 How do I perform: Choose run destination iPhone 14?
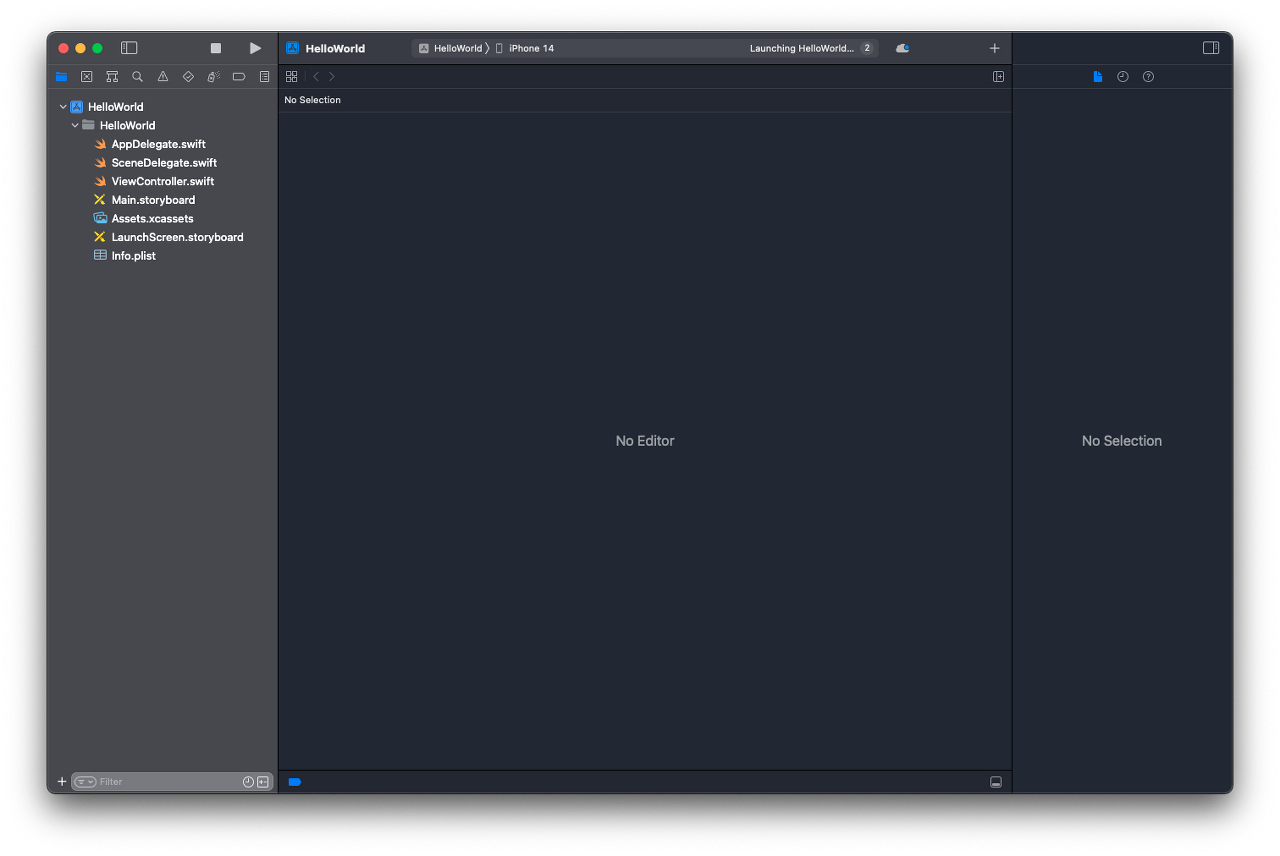click(x=525, y=48)
